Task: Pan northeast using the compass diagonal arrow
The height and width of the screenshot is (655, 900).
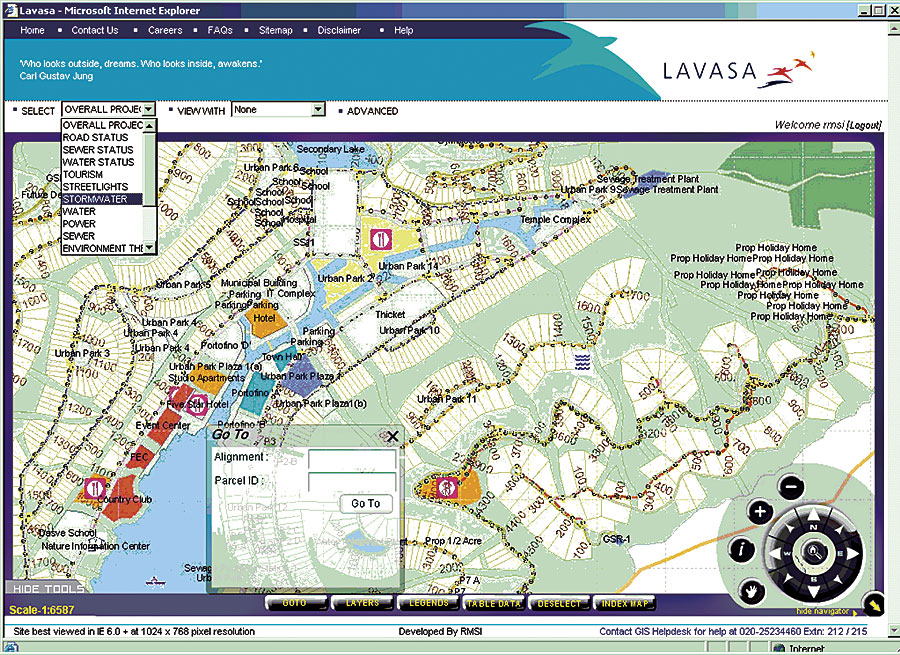Action: tap(840, 527)
